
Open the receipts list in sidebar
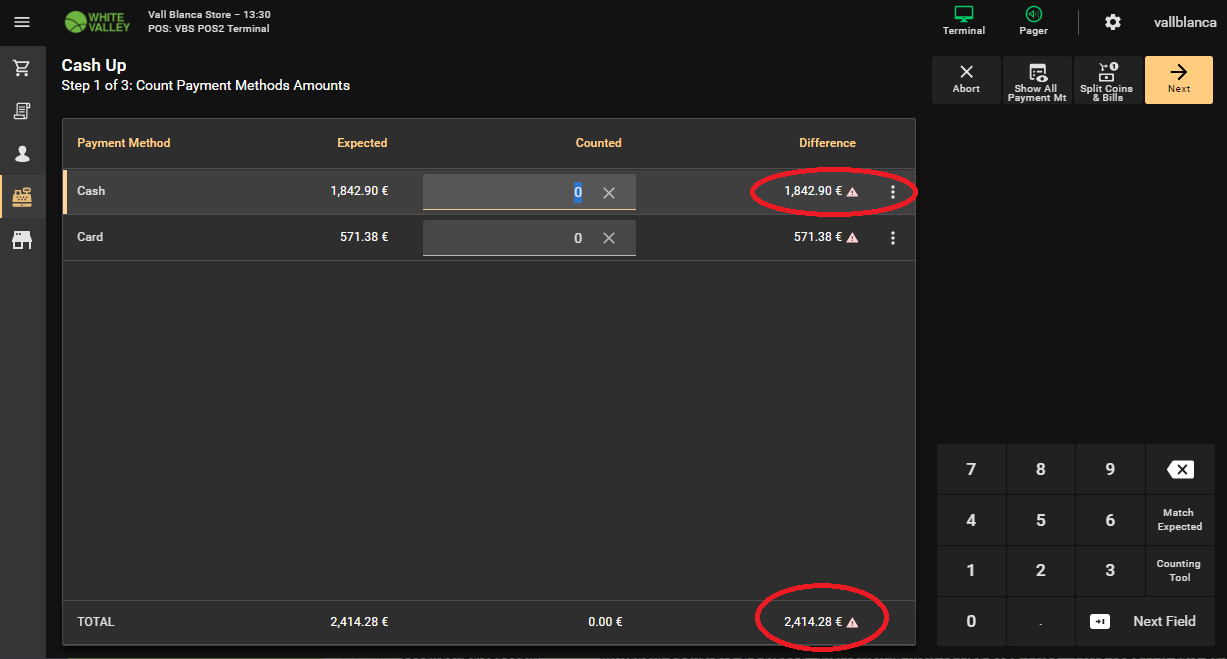[22, 111]
